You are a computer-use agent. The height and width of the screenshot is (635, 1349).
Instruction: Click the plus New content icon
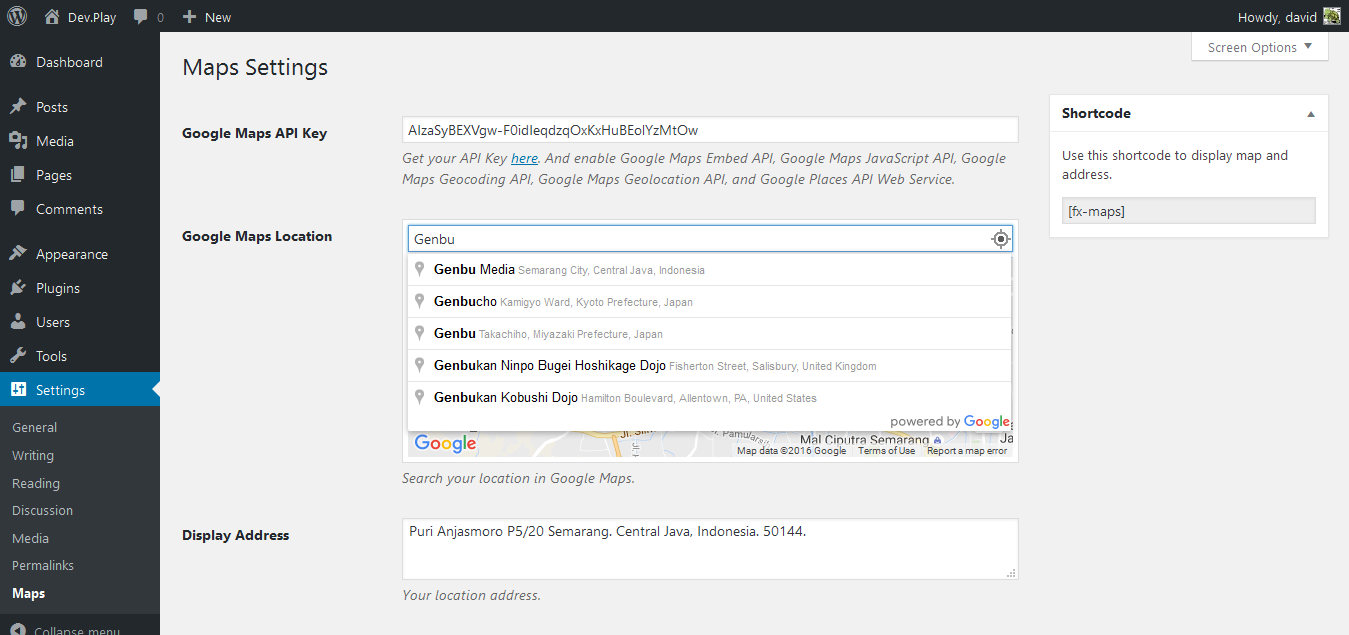click(x=189, y=17)
